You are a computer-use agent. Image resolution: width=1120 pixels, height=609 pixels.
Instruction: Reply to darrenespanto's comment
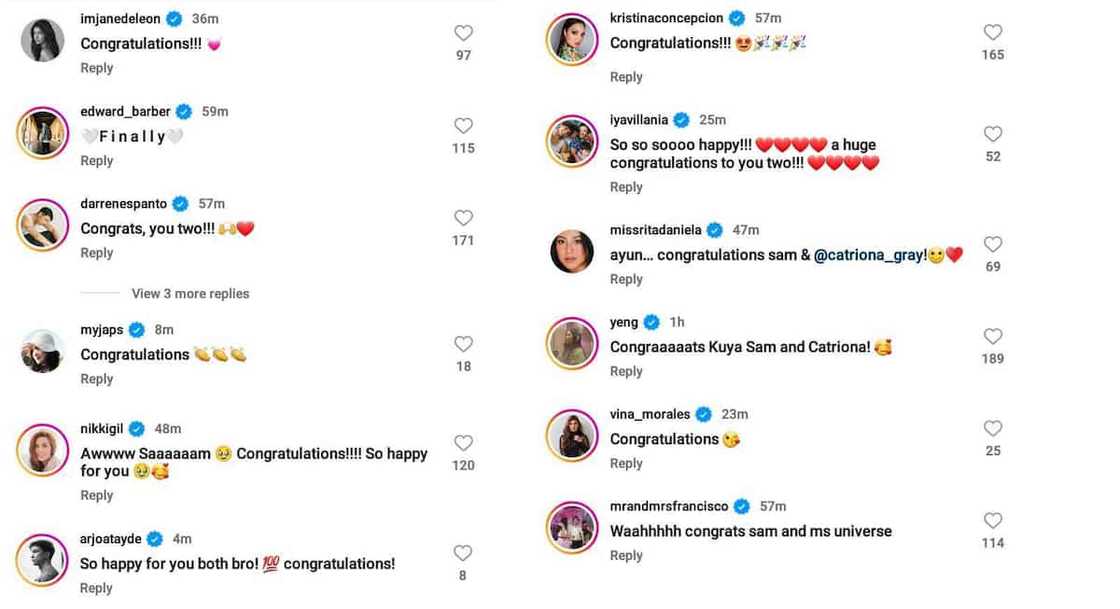click(x=97, y=253)
